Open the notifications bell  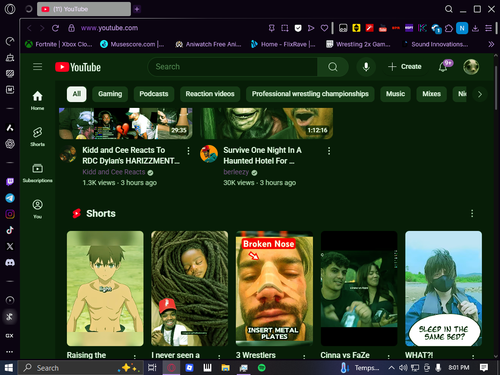443,67
